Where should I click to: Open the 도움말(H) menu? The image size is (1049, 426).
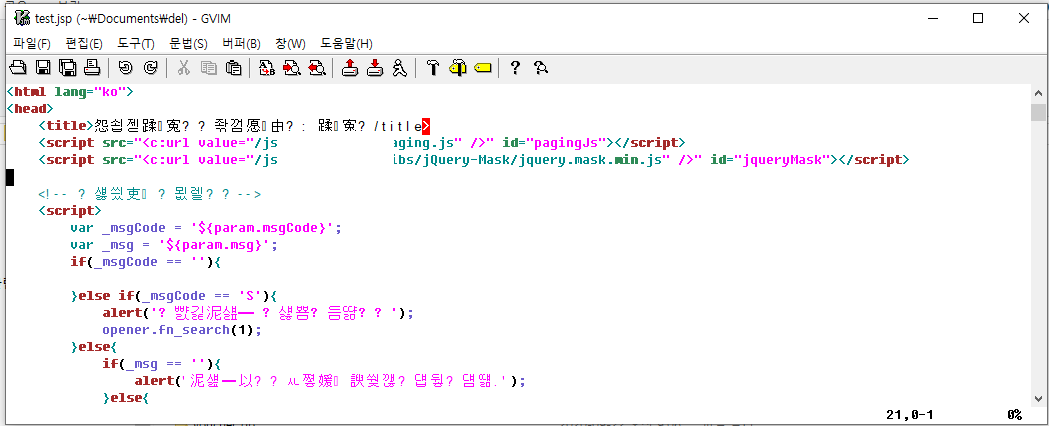coord(346,43)
